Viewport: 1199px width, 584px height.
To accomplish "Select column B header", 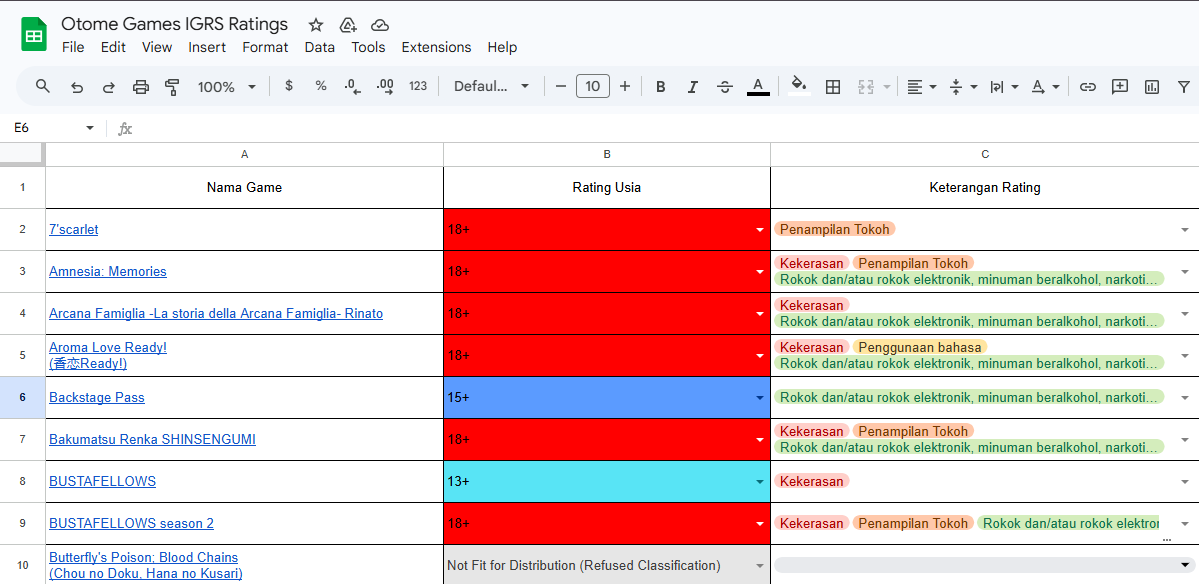I will (x=607, y=154).
